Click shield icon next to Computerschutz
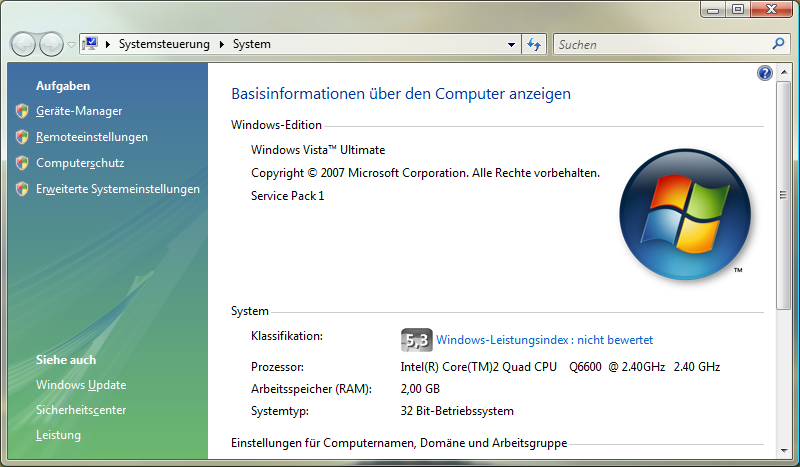 22,163
